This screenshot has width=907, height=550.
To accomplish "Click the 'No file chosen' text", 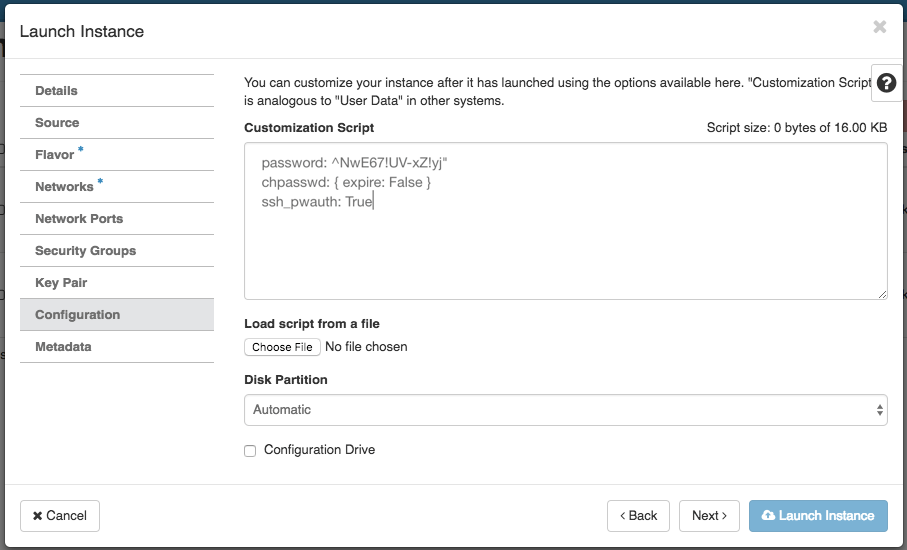I will coord(366,346).
